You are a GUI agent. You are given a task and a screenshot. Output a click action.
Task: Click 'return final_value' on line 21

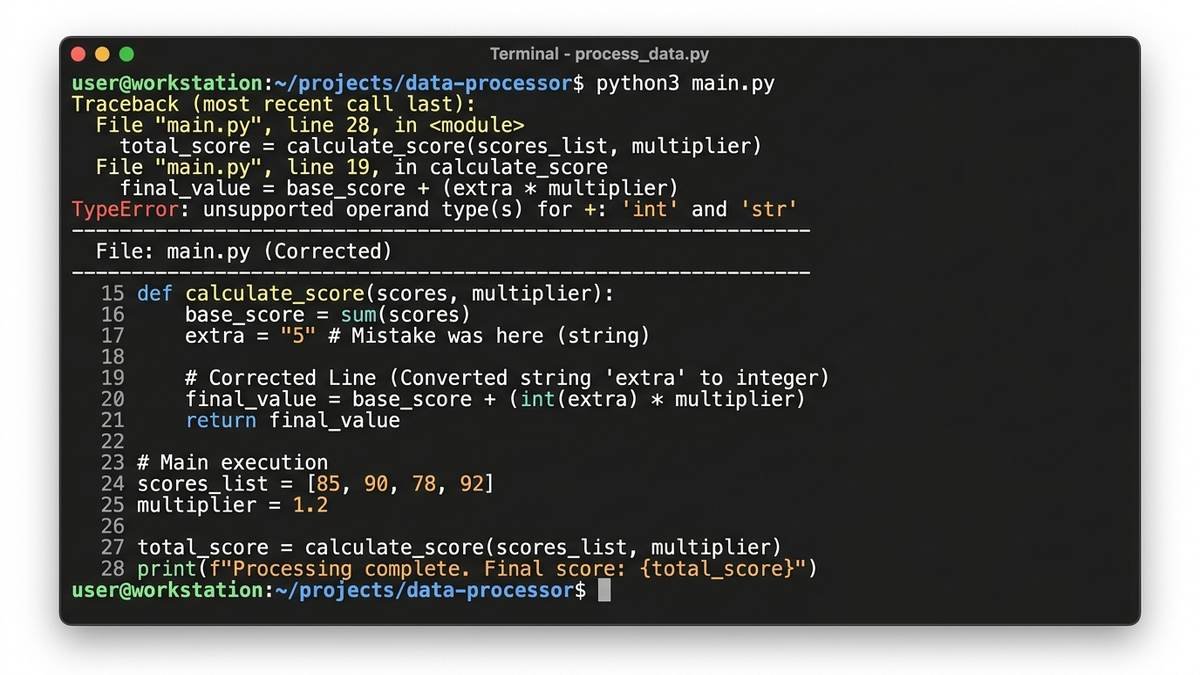[x=292, y=419]
